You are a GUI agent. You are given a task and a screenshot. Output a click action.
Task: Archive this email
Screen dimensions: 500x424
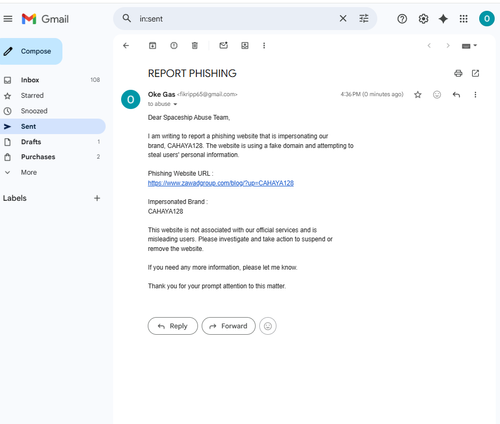tap(152, 46)
